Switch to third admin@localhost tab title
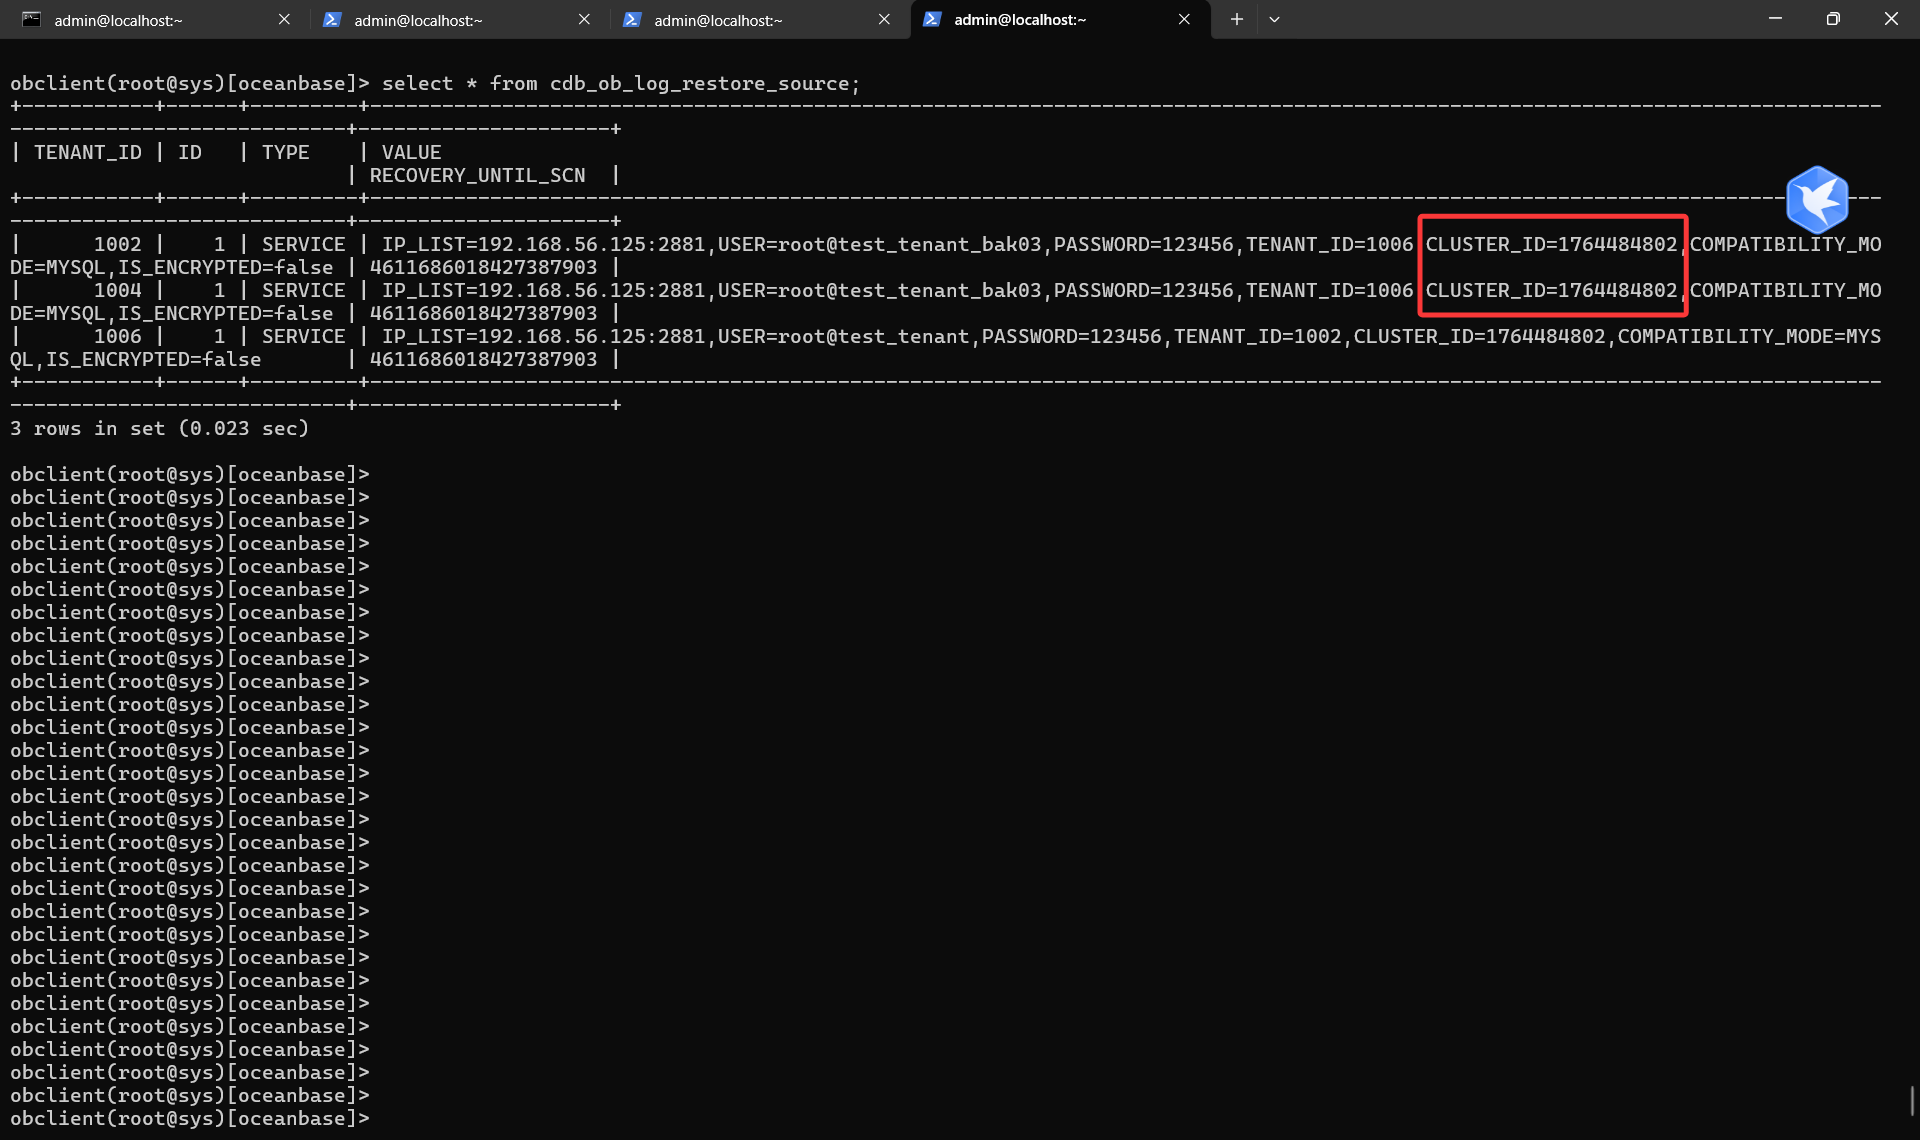Image resolution: width=1920 pixels, height=1140 pixels. coord(718,20)
